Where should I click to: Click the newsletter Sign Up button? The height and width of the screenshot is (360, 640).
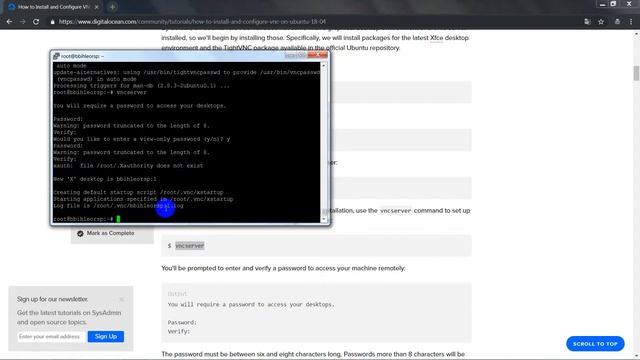(106, 337)
